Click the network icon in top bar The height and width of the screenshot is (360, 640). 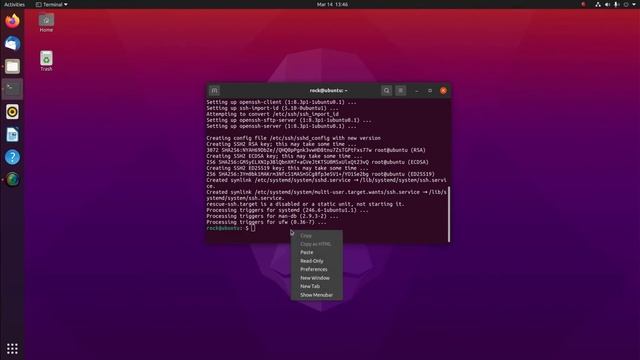[x=598, y=4]
